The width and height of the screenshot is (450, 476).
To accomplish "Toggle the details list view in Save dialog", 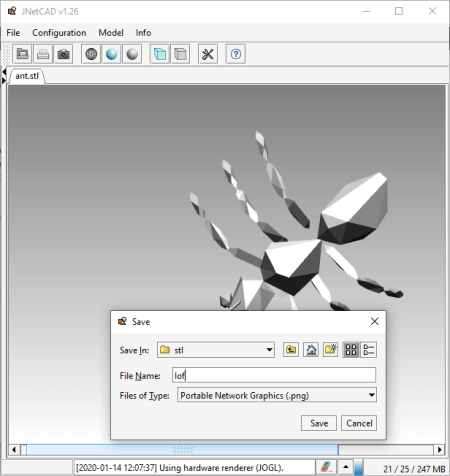I will click(x=369, y=350).
